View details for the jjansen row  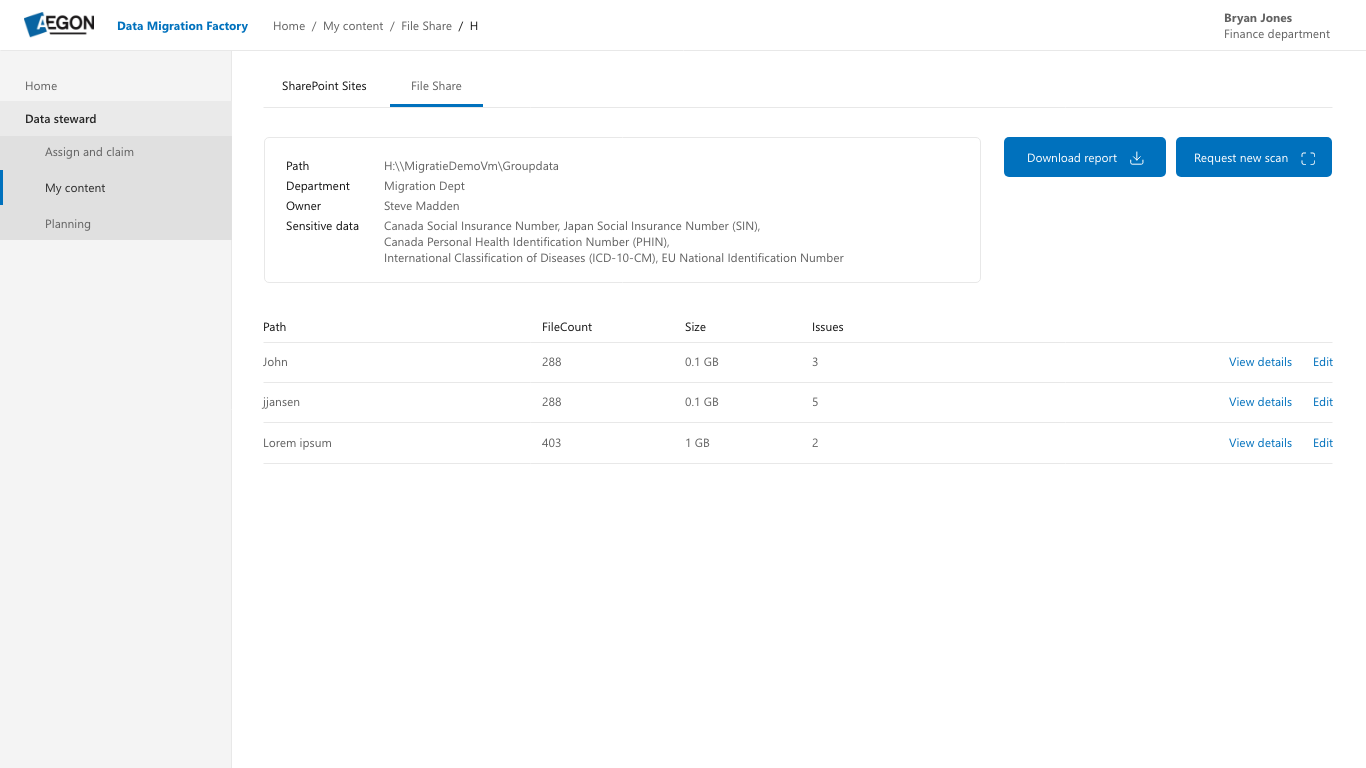tap(1260, 402)
